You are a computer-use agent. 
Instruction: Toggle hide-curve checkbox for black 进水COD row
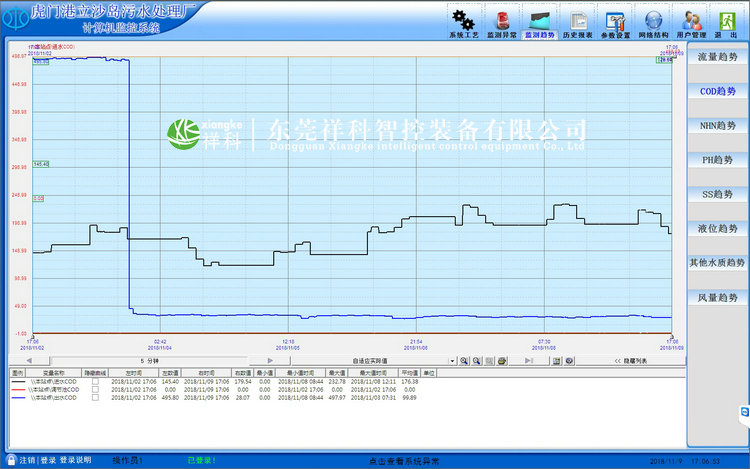(96, 382)
